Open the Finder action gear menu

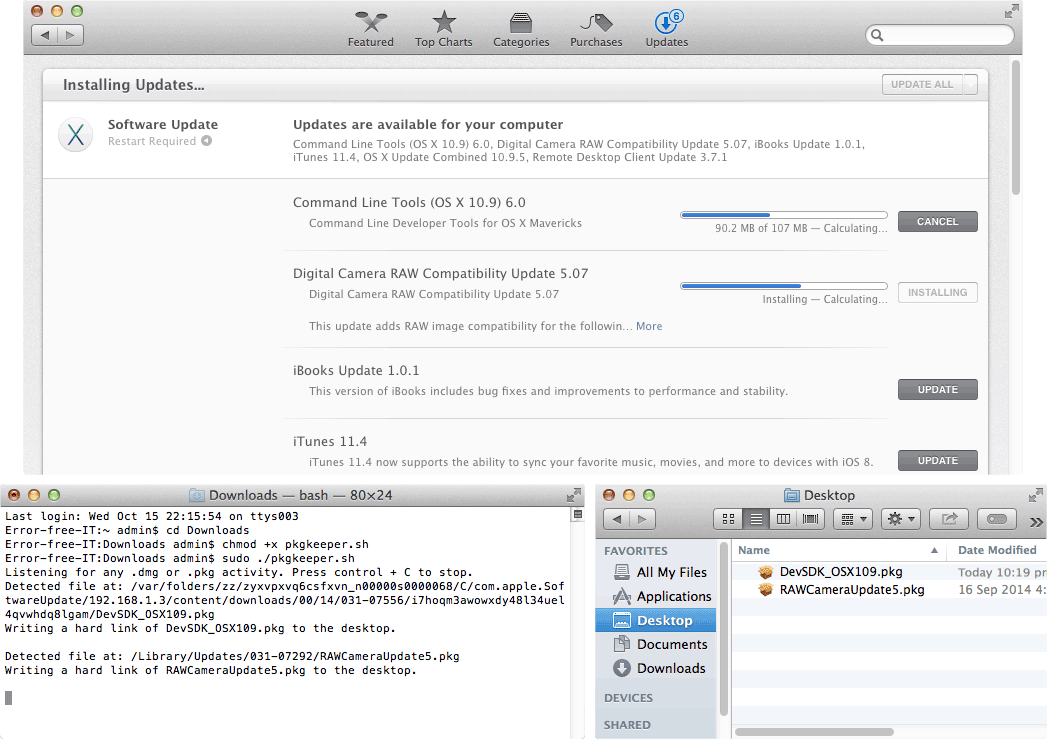click(901, 519)
